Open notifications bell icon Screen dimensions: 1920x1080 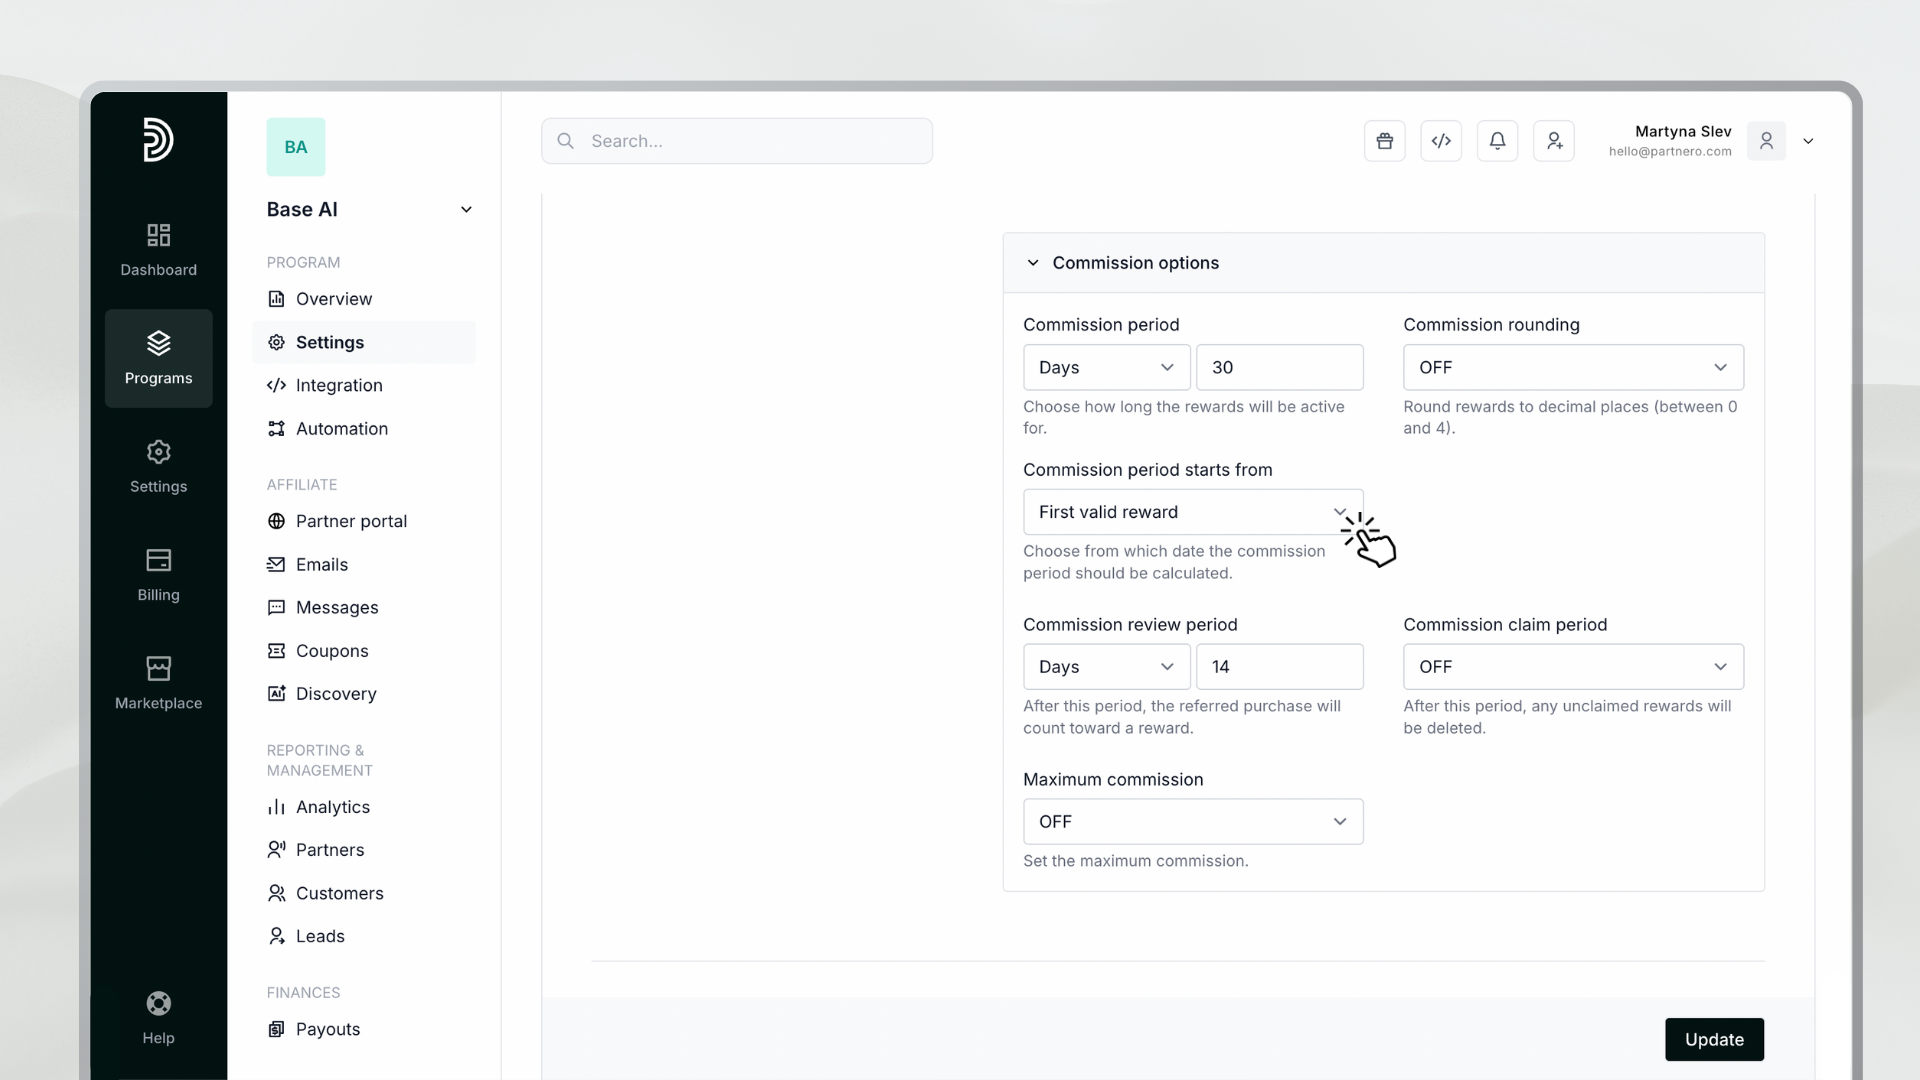1497,141
